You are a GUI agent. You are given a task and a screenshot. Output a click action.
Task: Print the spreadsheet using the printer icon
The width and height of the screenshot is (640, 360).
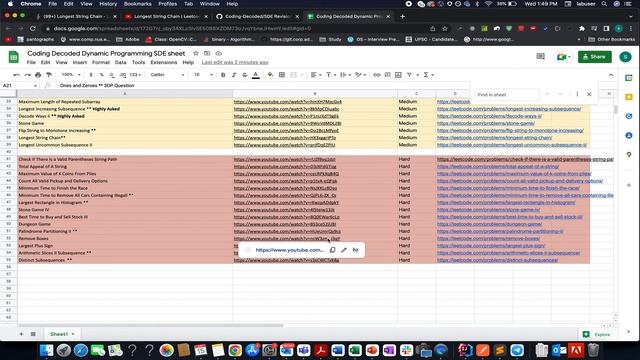(38, 75)
